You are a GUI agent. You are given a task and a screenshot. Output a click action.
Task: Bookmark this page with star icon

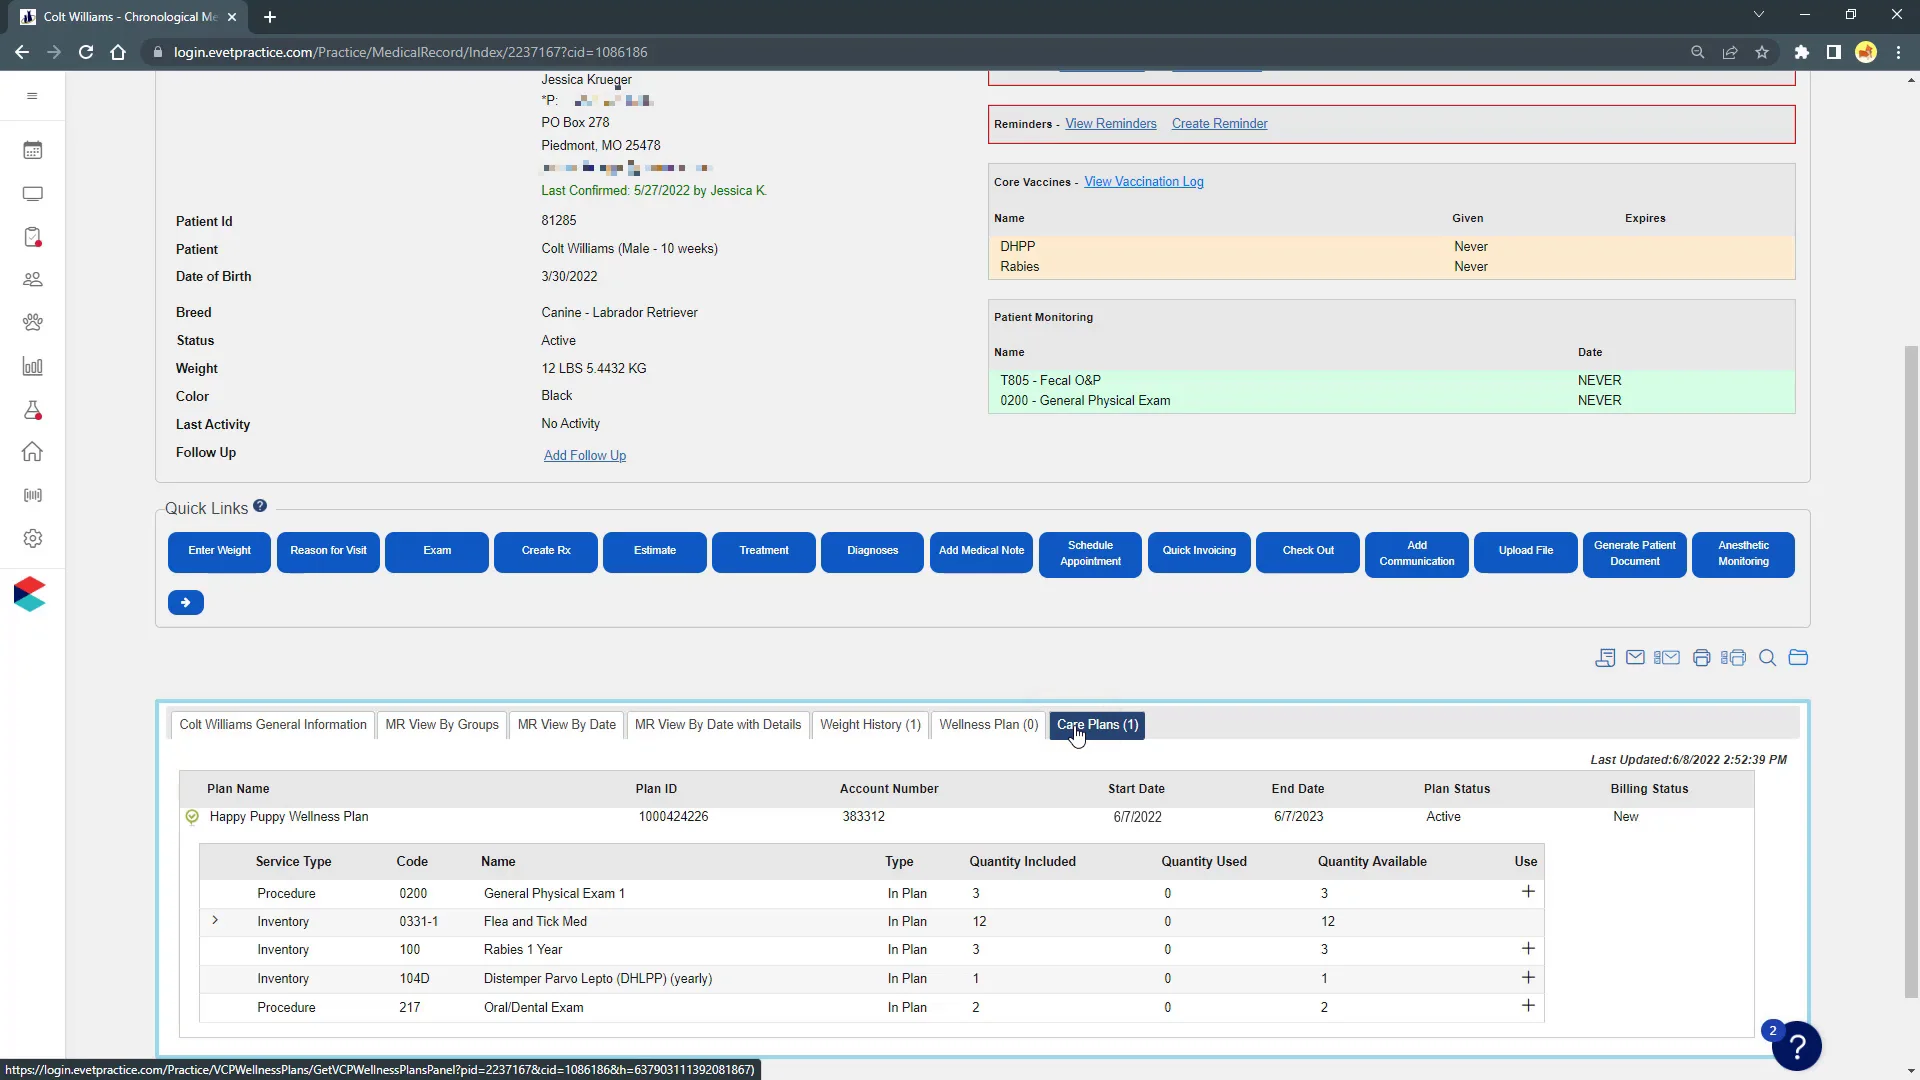1762,52
